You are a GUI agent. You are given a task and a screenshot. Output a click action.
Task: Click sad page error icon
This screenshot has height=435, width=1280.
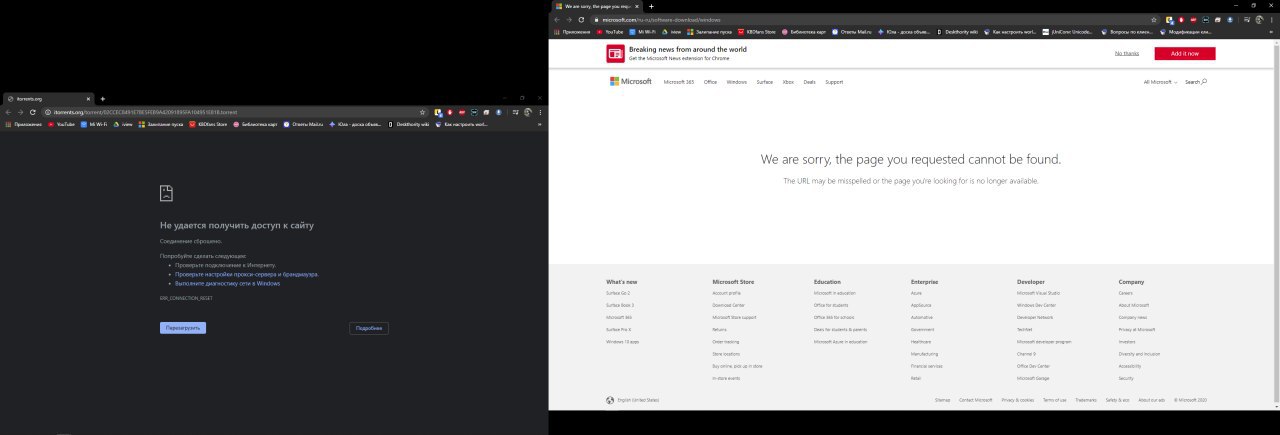166,193
